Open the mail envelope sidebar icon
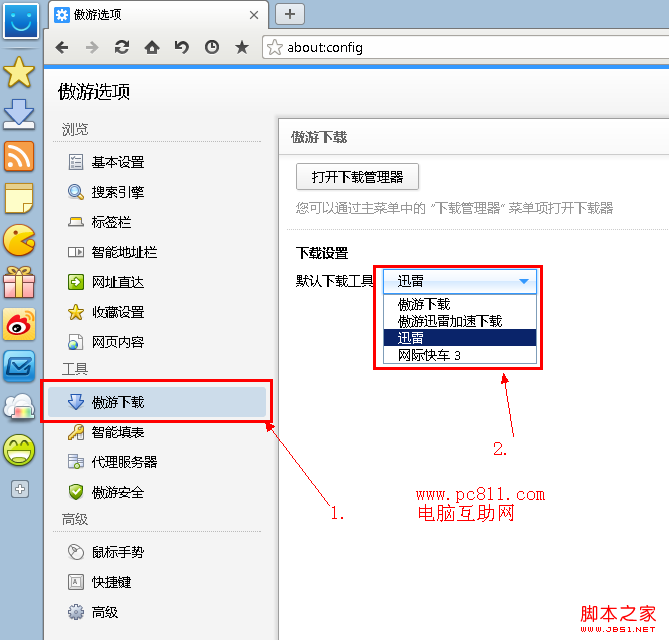This screenshot has height=640, width=669. [19, 366]
